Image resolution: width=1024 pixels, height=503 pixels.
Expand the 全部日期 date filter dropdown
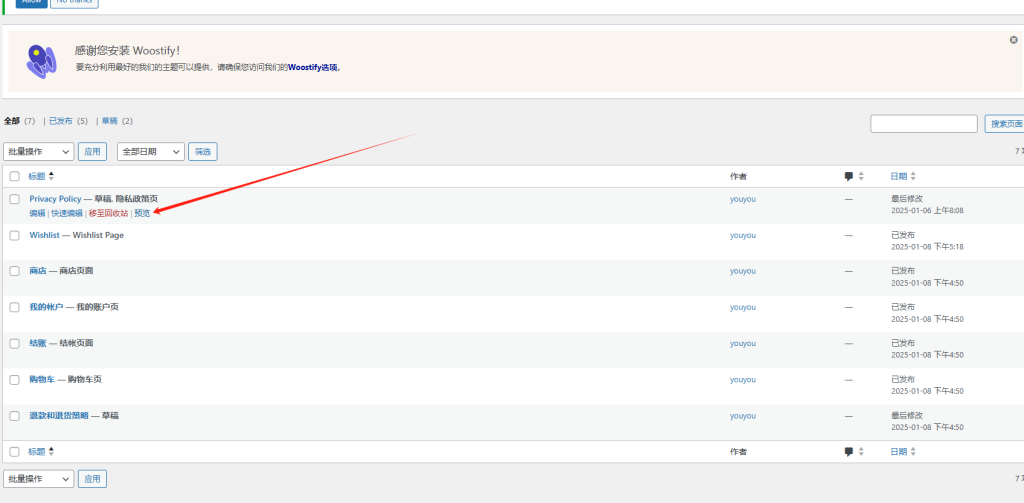coord(151,152)
